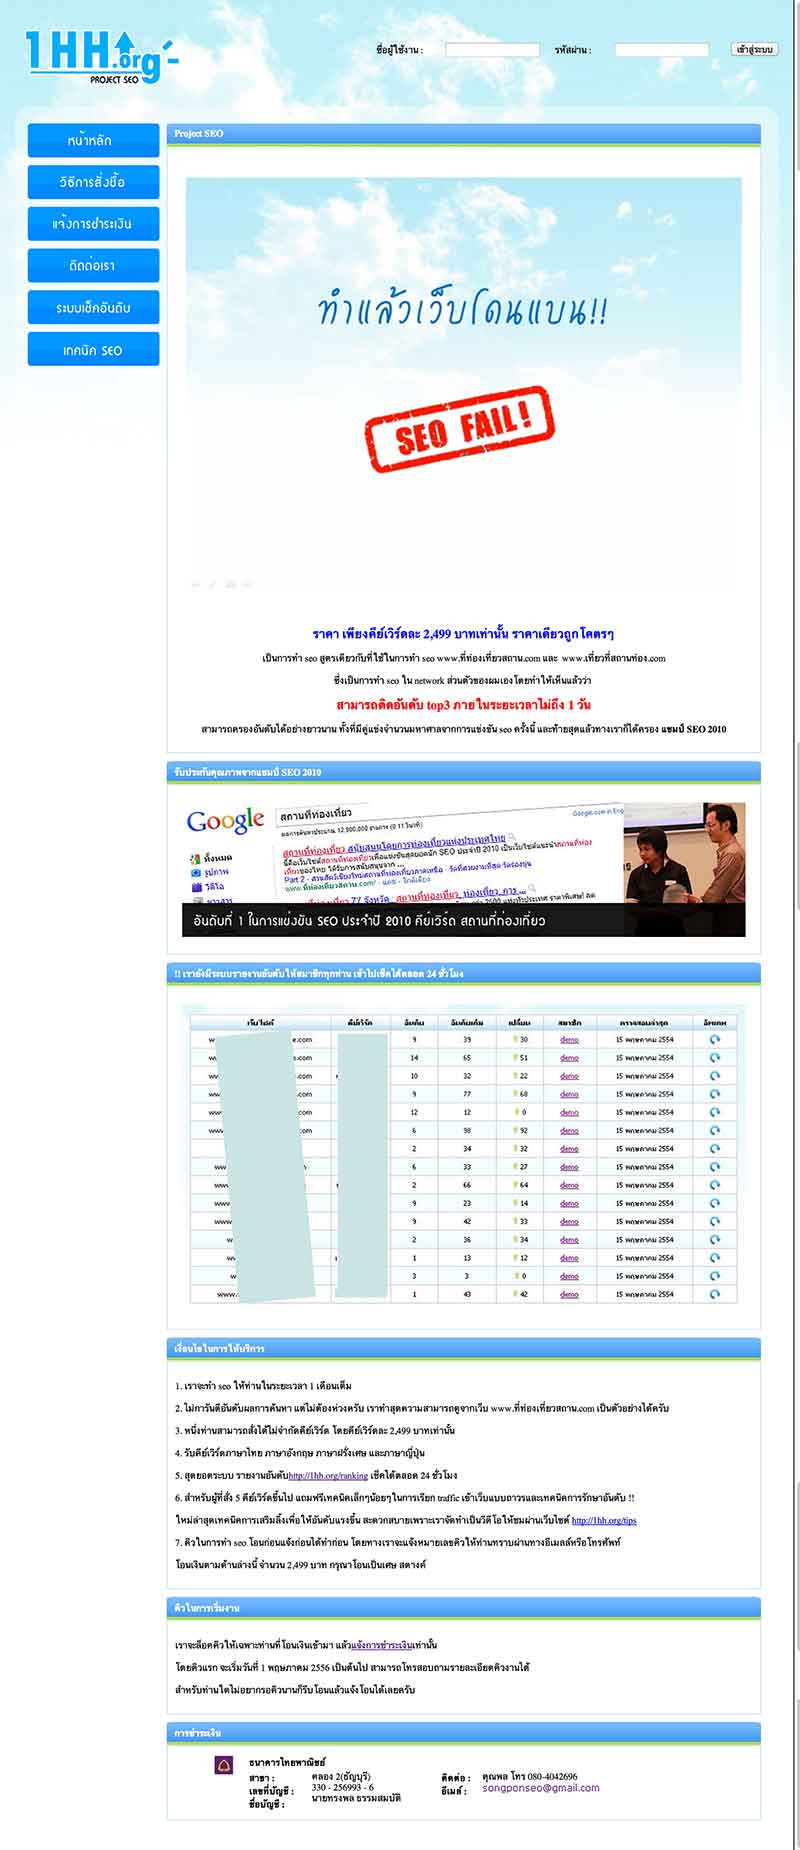Image resolution: width=800 pixels, height=1850 pixels.
Task: Open the วิธีการสั่งซื้อ menu item
Action: (93, 182)
